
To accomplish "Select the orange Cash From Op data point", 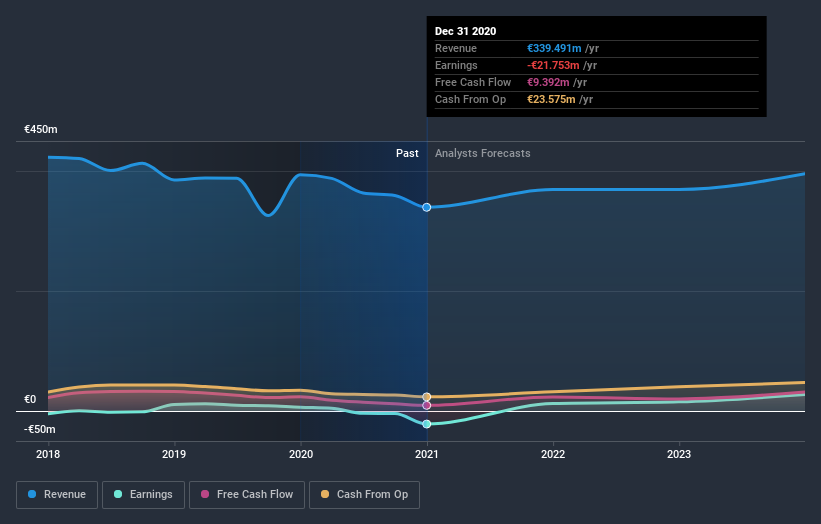I will click(427, 397).
